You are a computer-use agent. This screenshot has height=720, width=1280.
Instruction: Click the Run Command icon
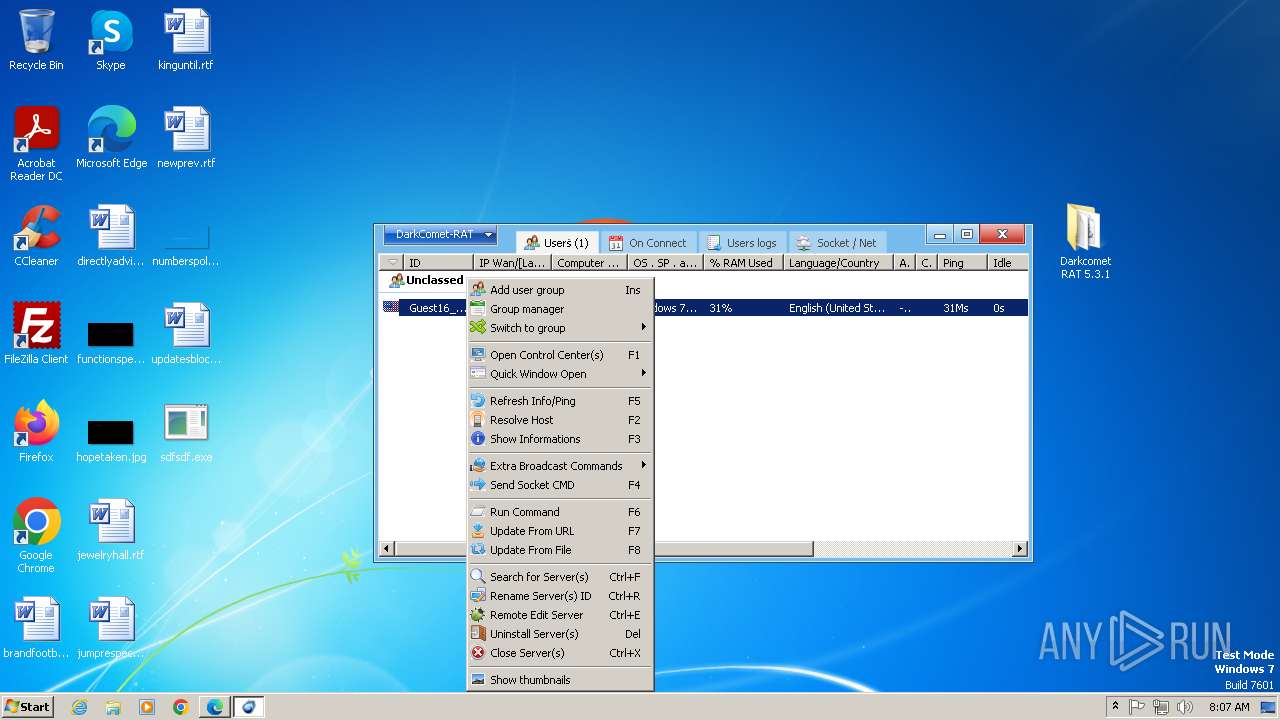pos(478,512)
